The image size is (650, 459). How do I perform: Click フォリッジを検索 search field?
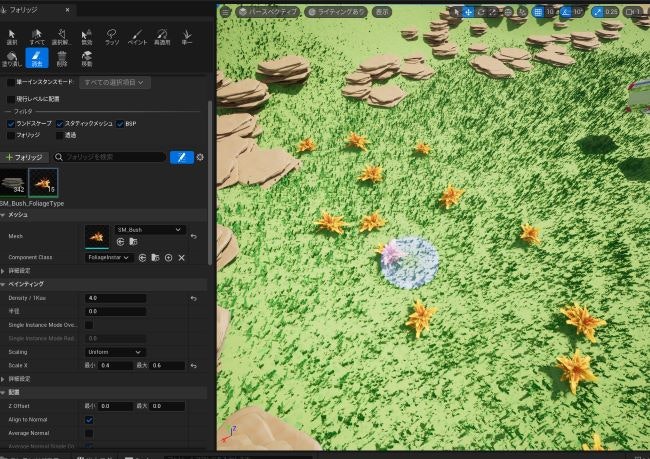[x=109, y=157]
